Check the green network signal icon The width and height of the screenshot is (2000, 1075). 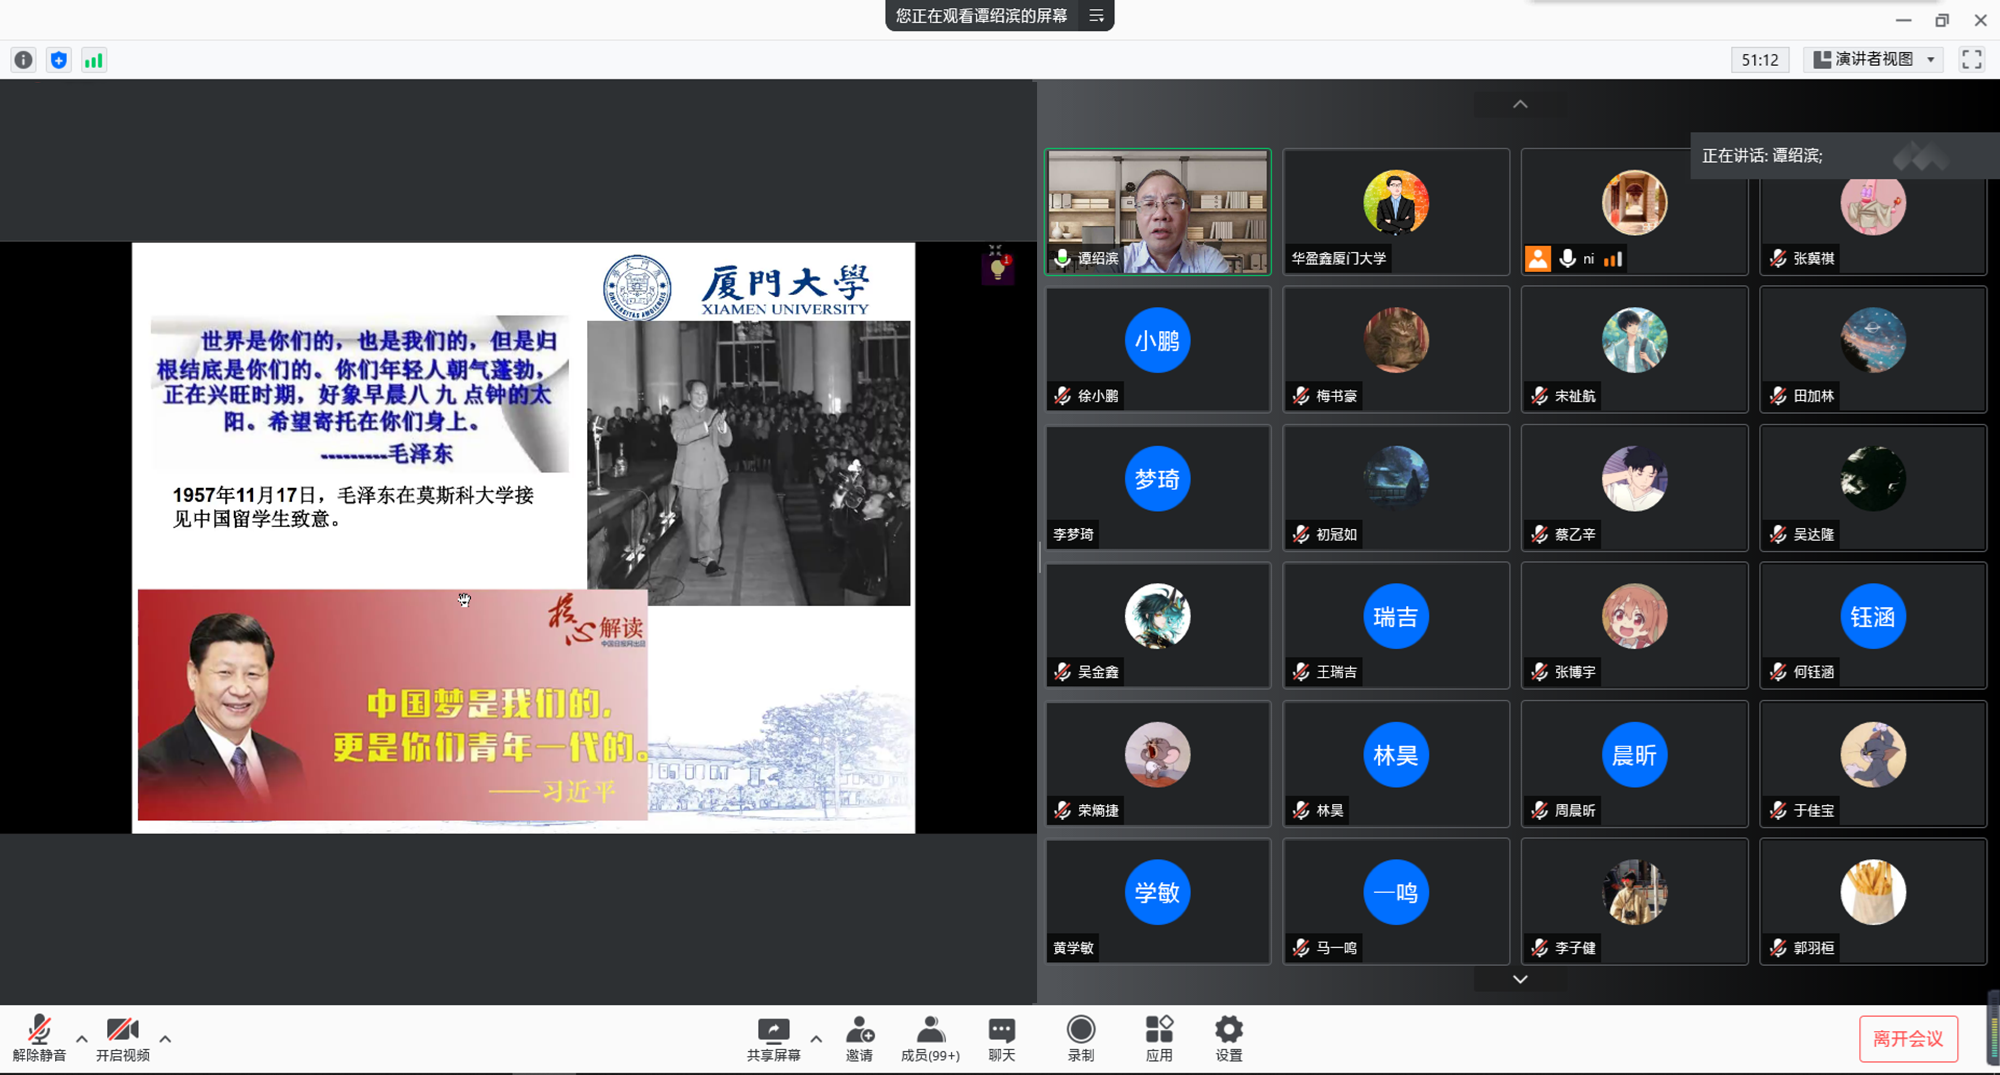pyautogui.click(x=94, y=60)
